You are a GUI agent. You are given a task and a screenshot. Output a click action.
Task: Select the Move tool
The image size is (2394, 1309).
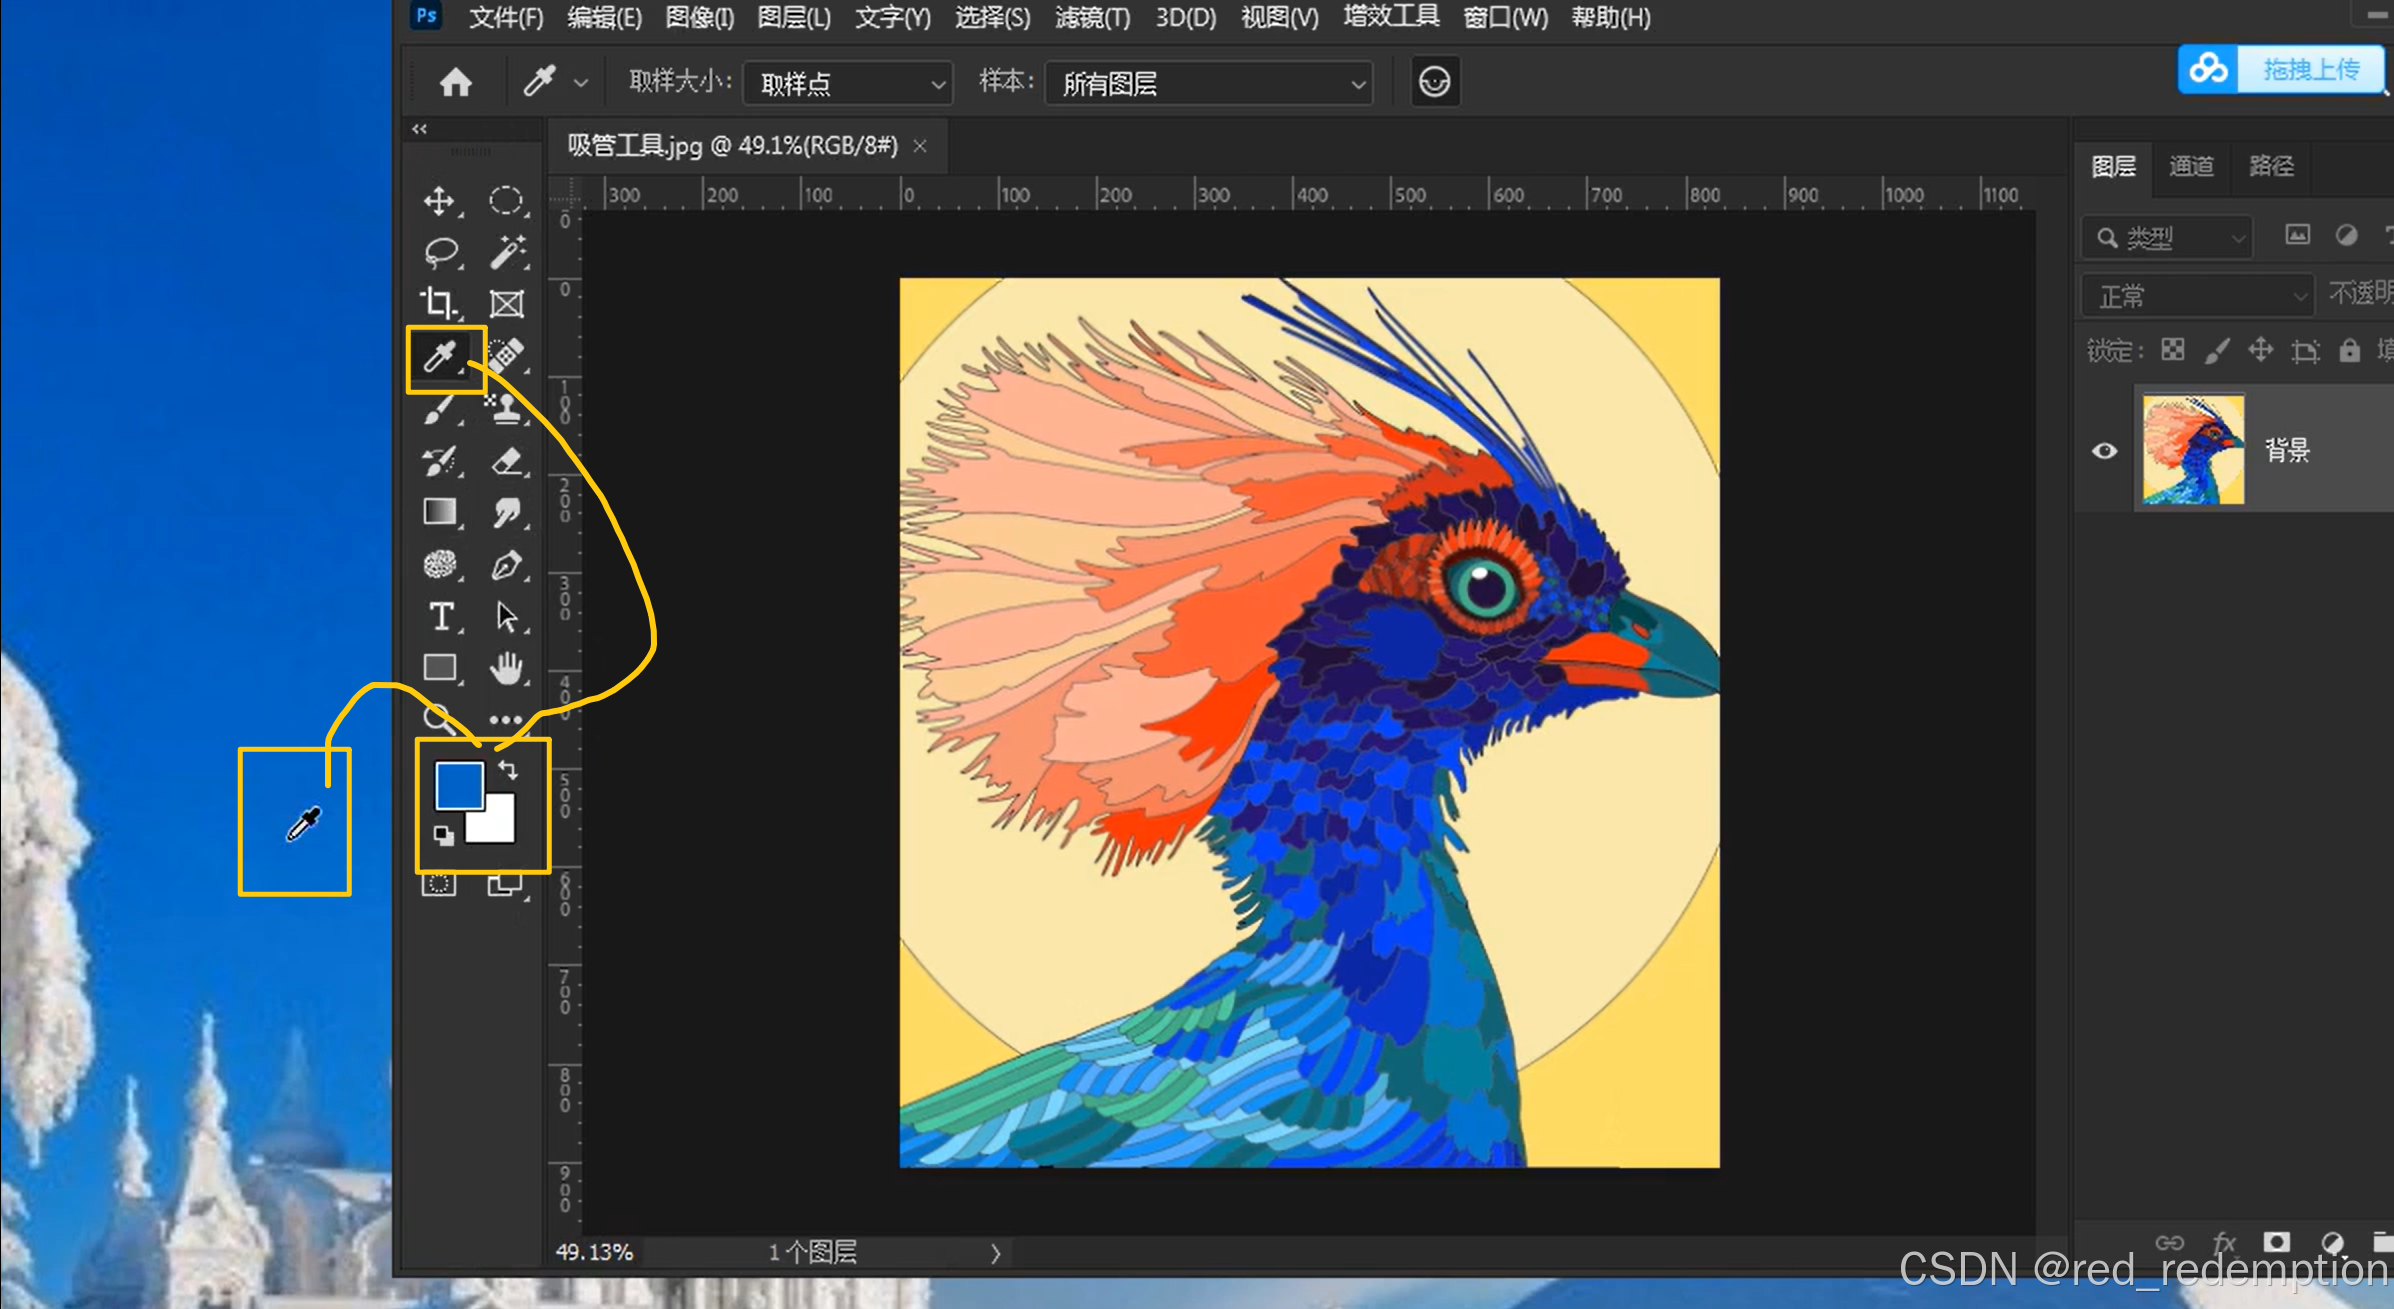[x=440, y=201]
